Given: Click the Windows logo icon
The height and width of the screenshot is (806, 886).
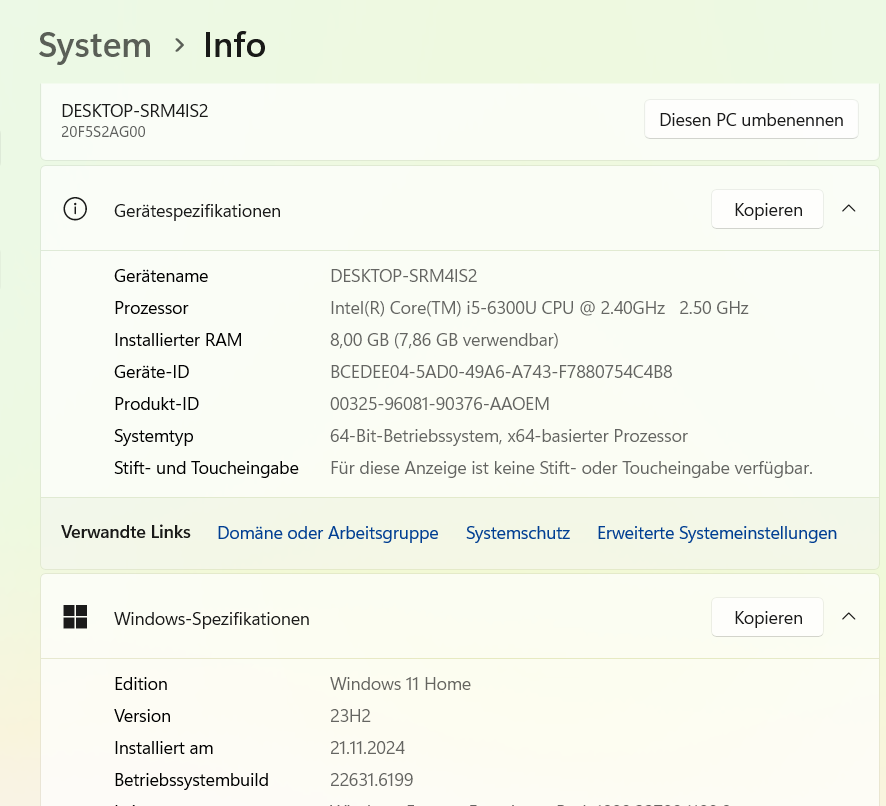Looking at the screenshot, I should point(75,617).
